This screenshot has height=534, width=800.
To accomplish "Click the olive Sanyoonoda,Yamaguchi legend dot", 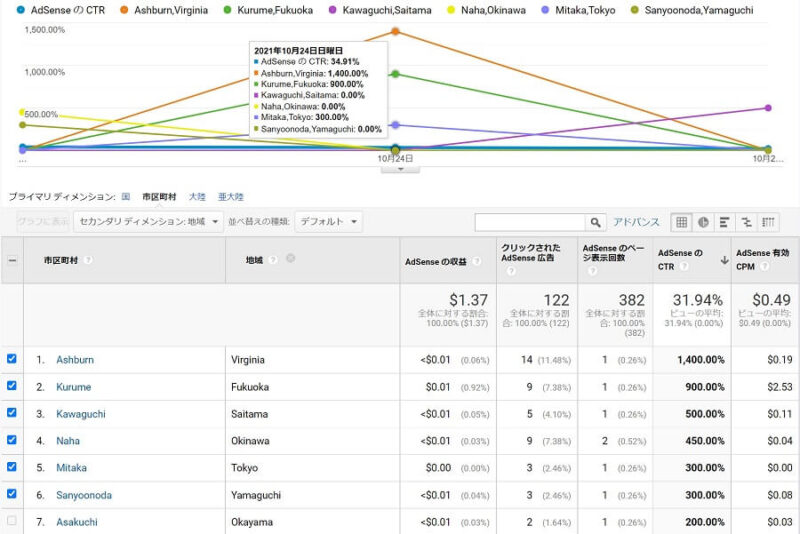I will (635, 10).
